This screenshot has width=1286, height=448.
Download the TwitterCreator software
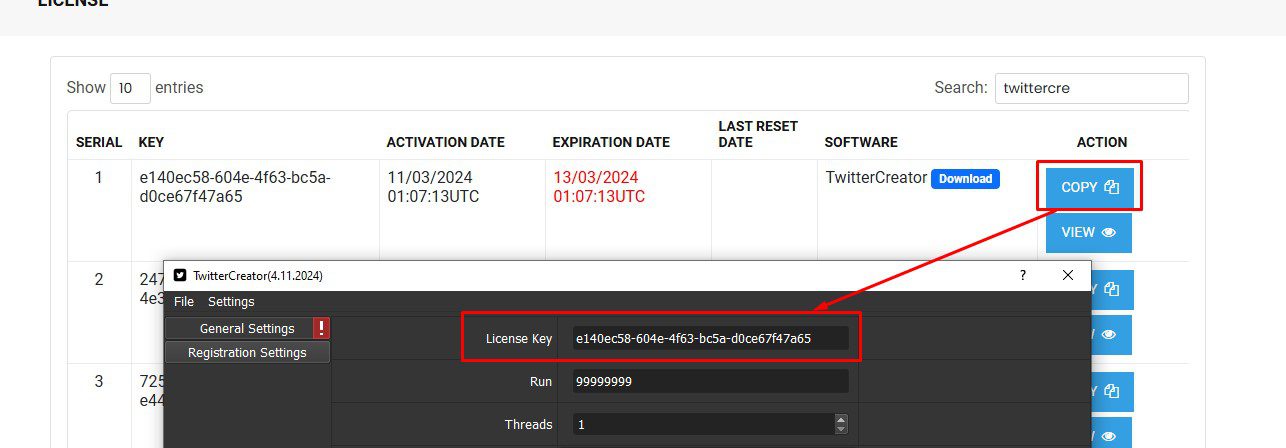(x=965, y=179)
